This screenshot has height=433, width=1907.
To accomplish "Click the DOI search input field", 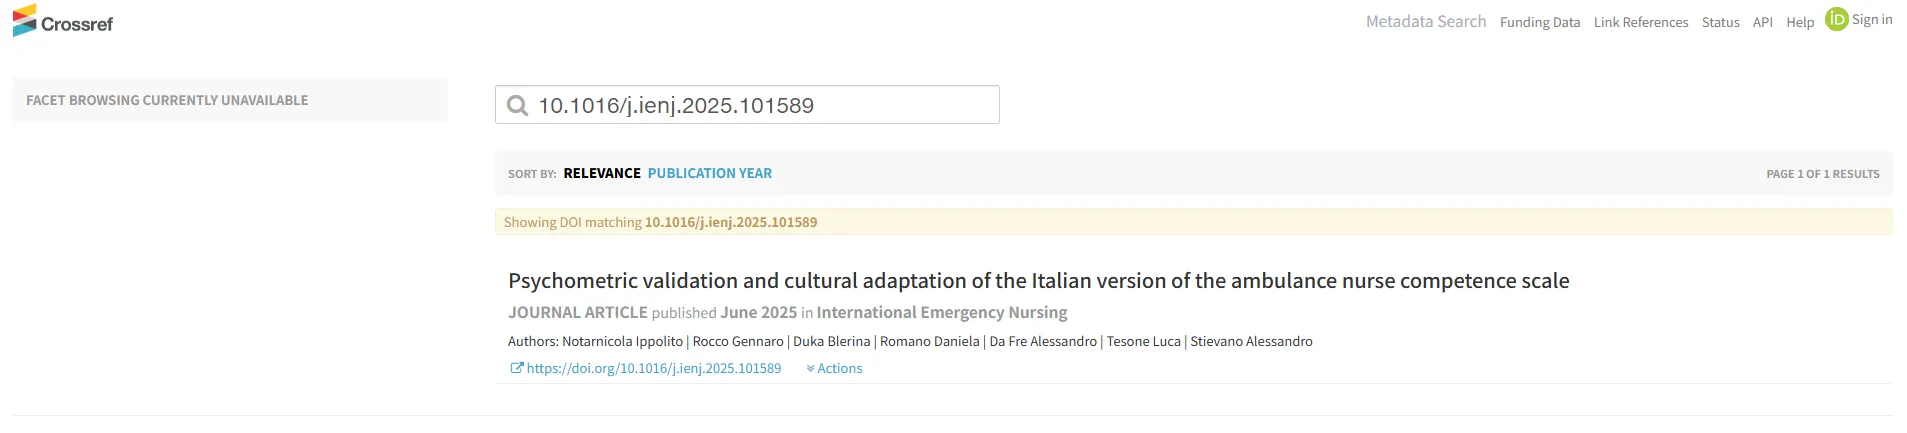I will click(x=760, y=105).
